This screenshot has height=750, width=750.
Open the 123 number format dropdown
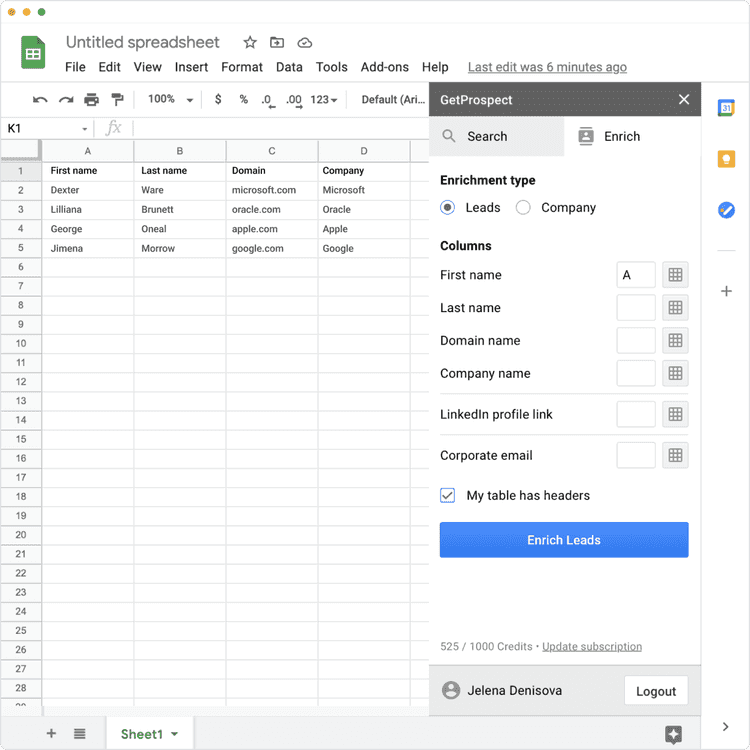[x=324, y=99]
